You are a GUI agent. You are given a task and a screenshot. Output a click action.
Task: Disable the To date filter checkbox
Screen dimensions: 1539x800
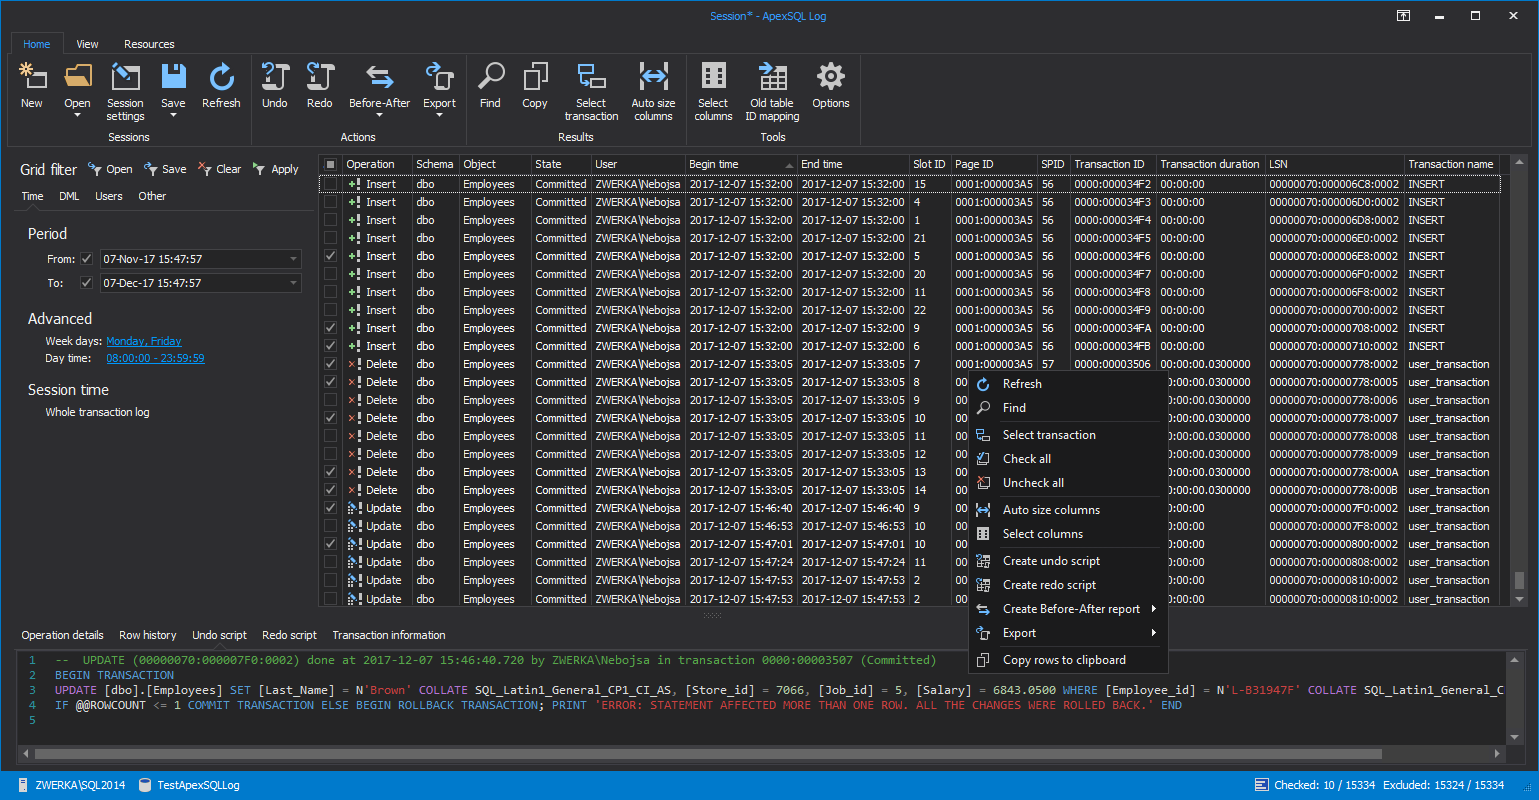[x=86, y=282]
